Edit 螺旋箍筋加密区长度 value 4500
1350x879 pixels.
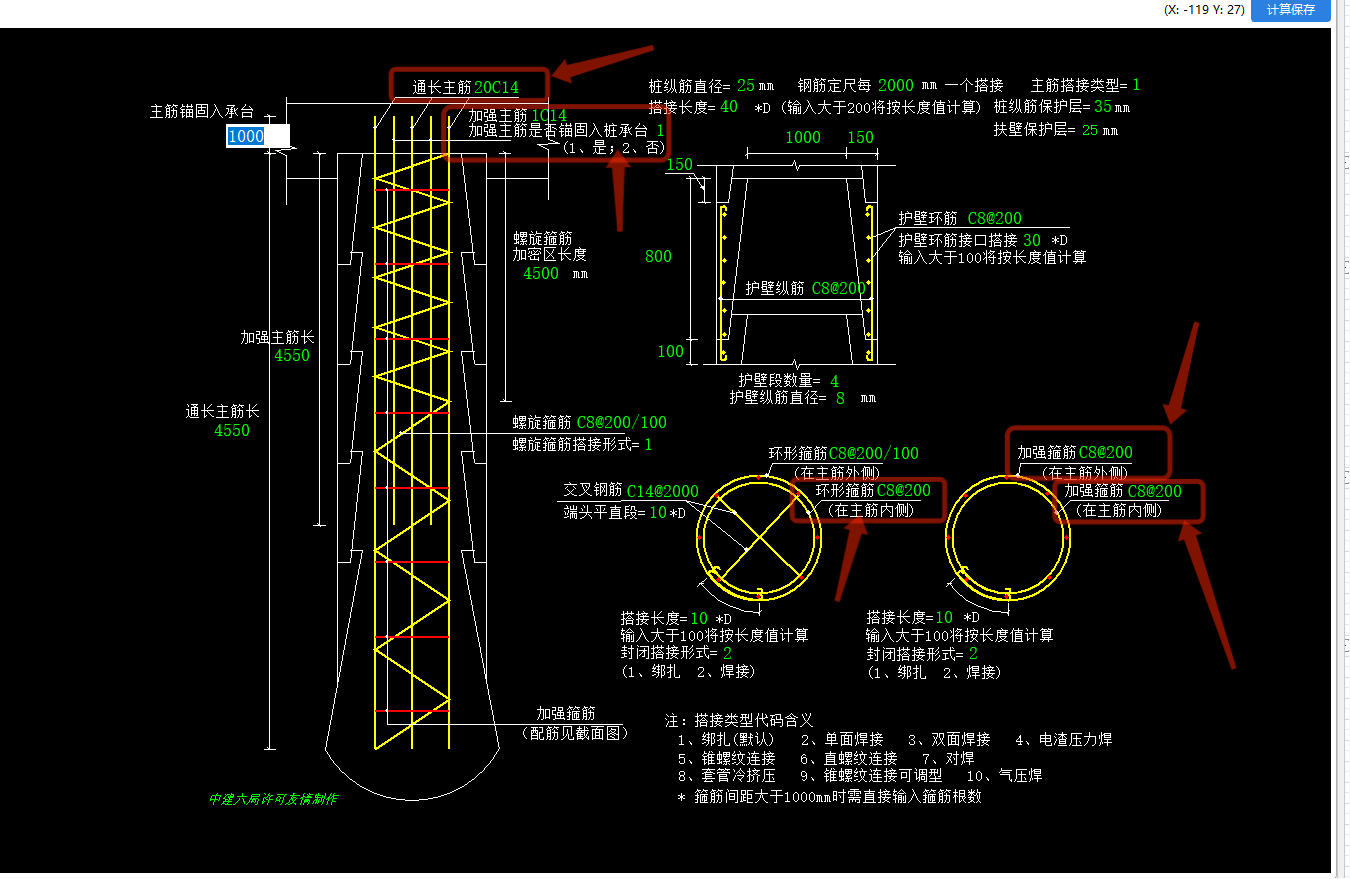541,273
